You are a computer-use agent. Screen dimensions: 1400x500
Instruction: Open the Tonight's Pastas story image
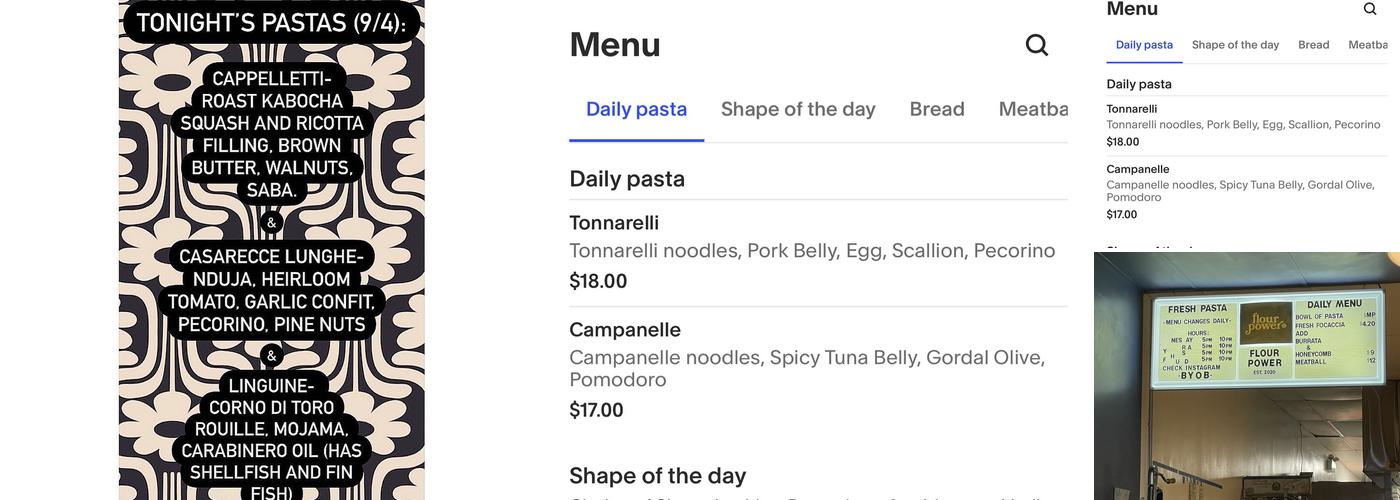[271, 250]
